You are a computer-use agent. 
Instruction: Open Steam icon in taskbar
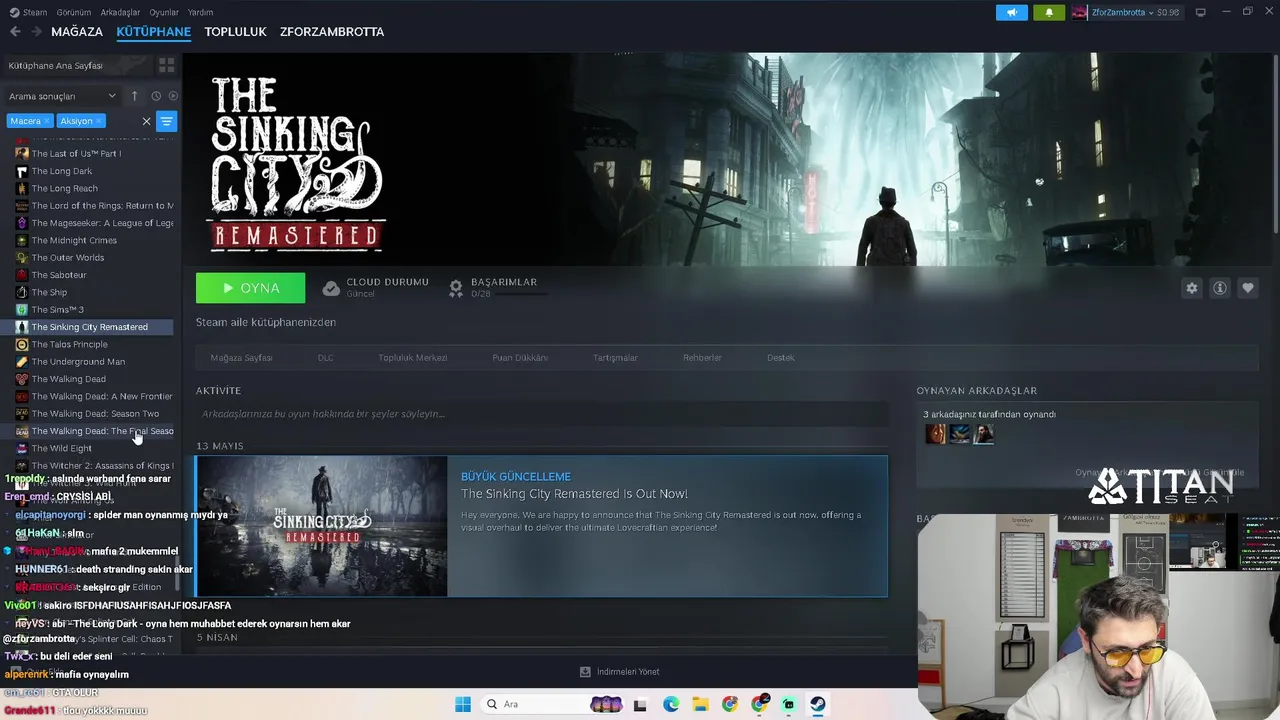(818, 704)
